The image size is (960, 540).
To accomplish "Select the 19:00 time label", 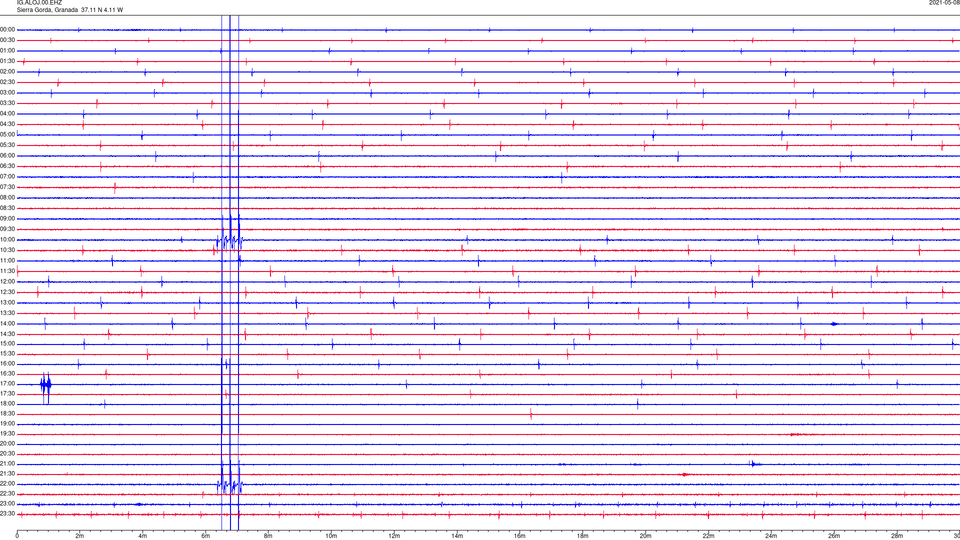I will [x=8, y=424].
